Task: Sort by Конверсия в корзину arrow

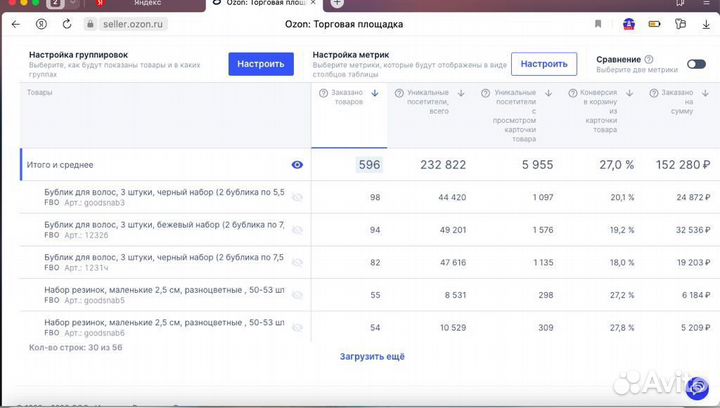Action: click(629, 93)
